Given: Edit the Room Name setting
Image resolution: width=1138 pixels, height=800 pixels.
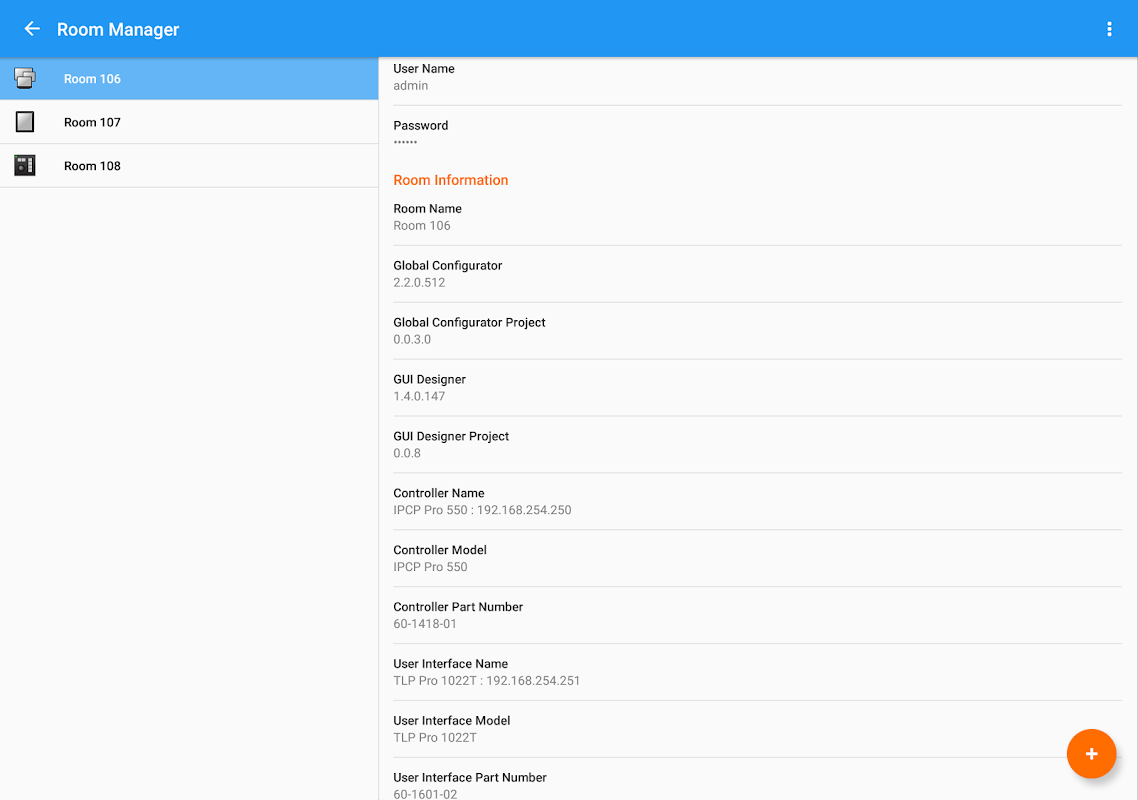Looking at the screenshot, I should coord(758,217).
